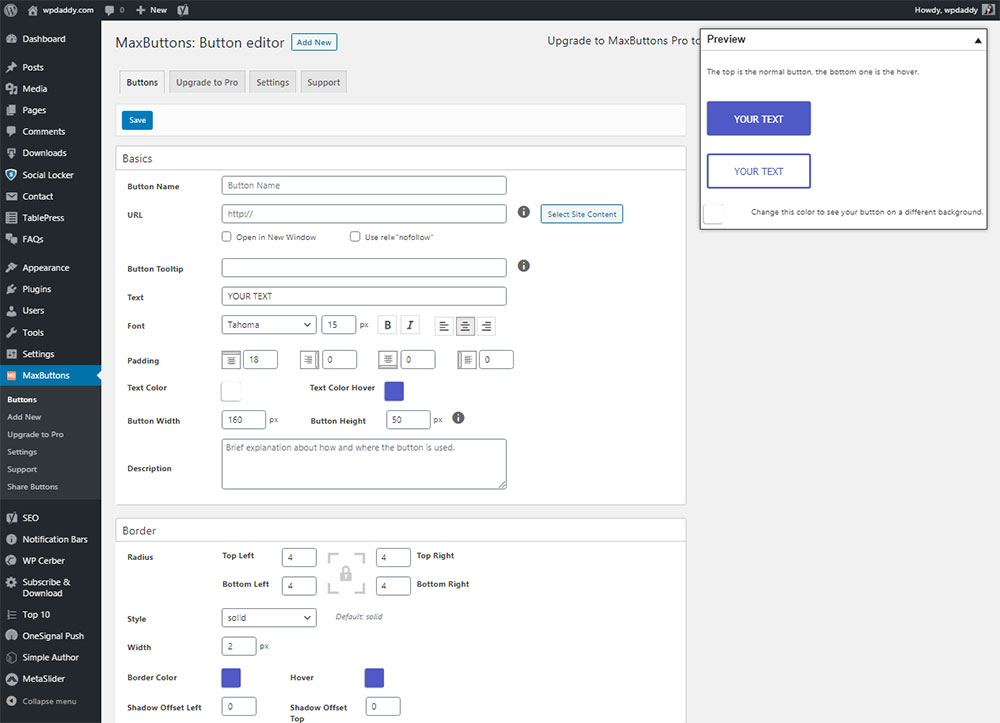Click the URL input field
The width and height of the screenshot is (1000, 723).
(364, 214)
